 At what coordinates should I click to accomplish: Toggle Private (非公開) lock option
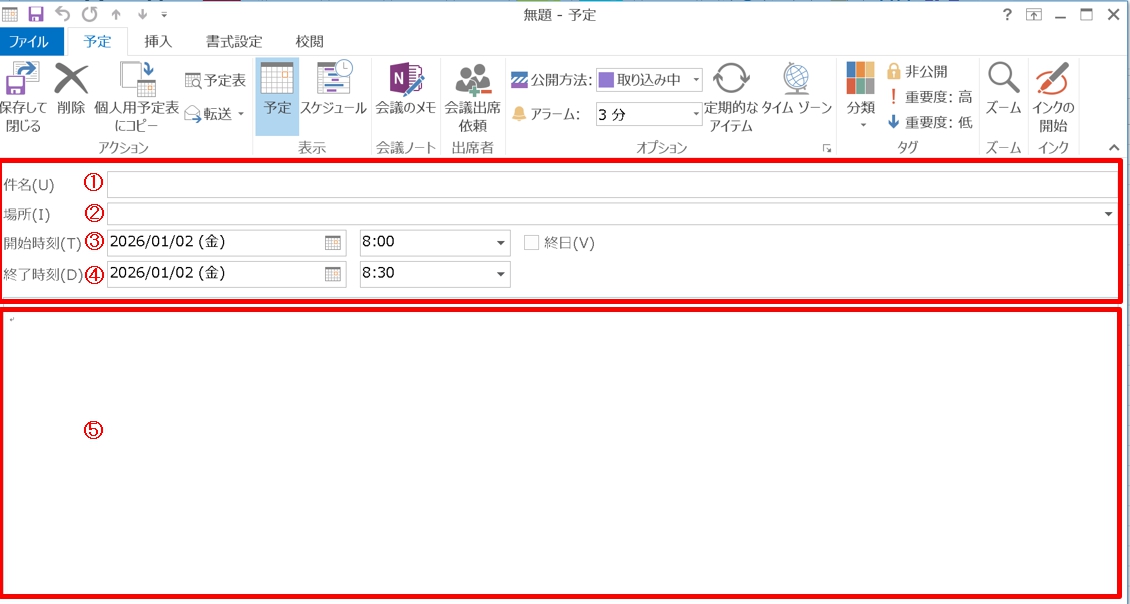coord(917,72)
